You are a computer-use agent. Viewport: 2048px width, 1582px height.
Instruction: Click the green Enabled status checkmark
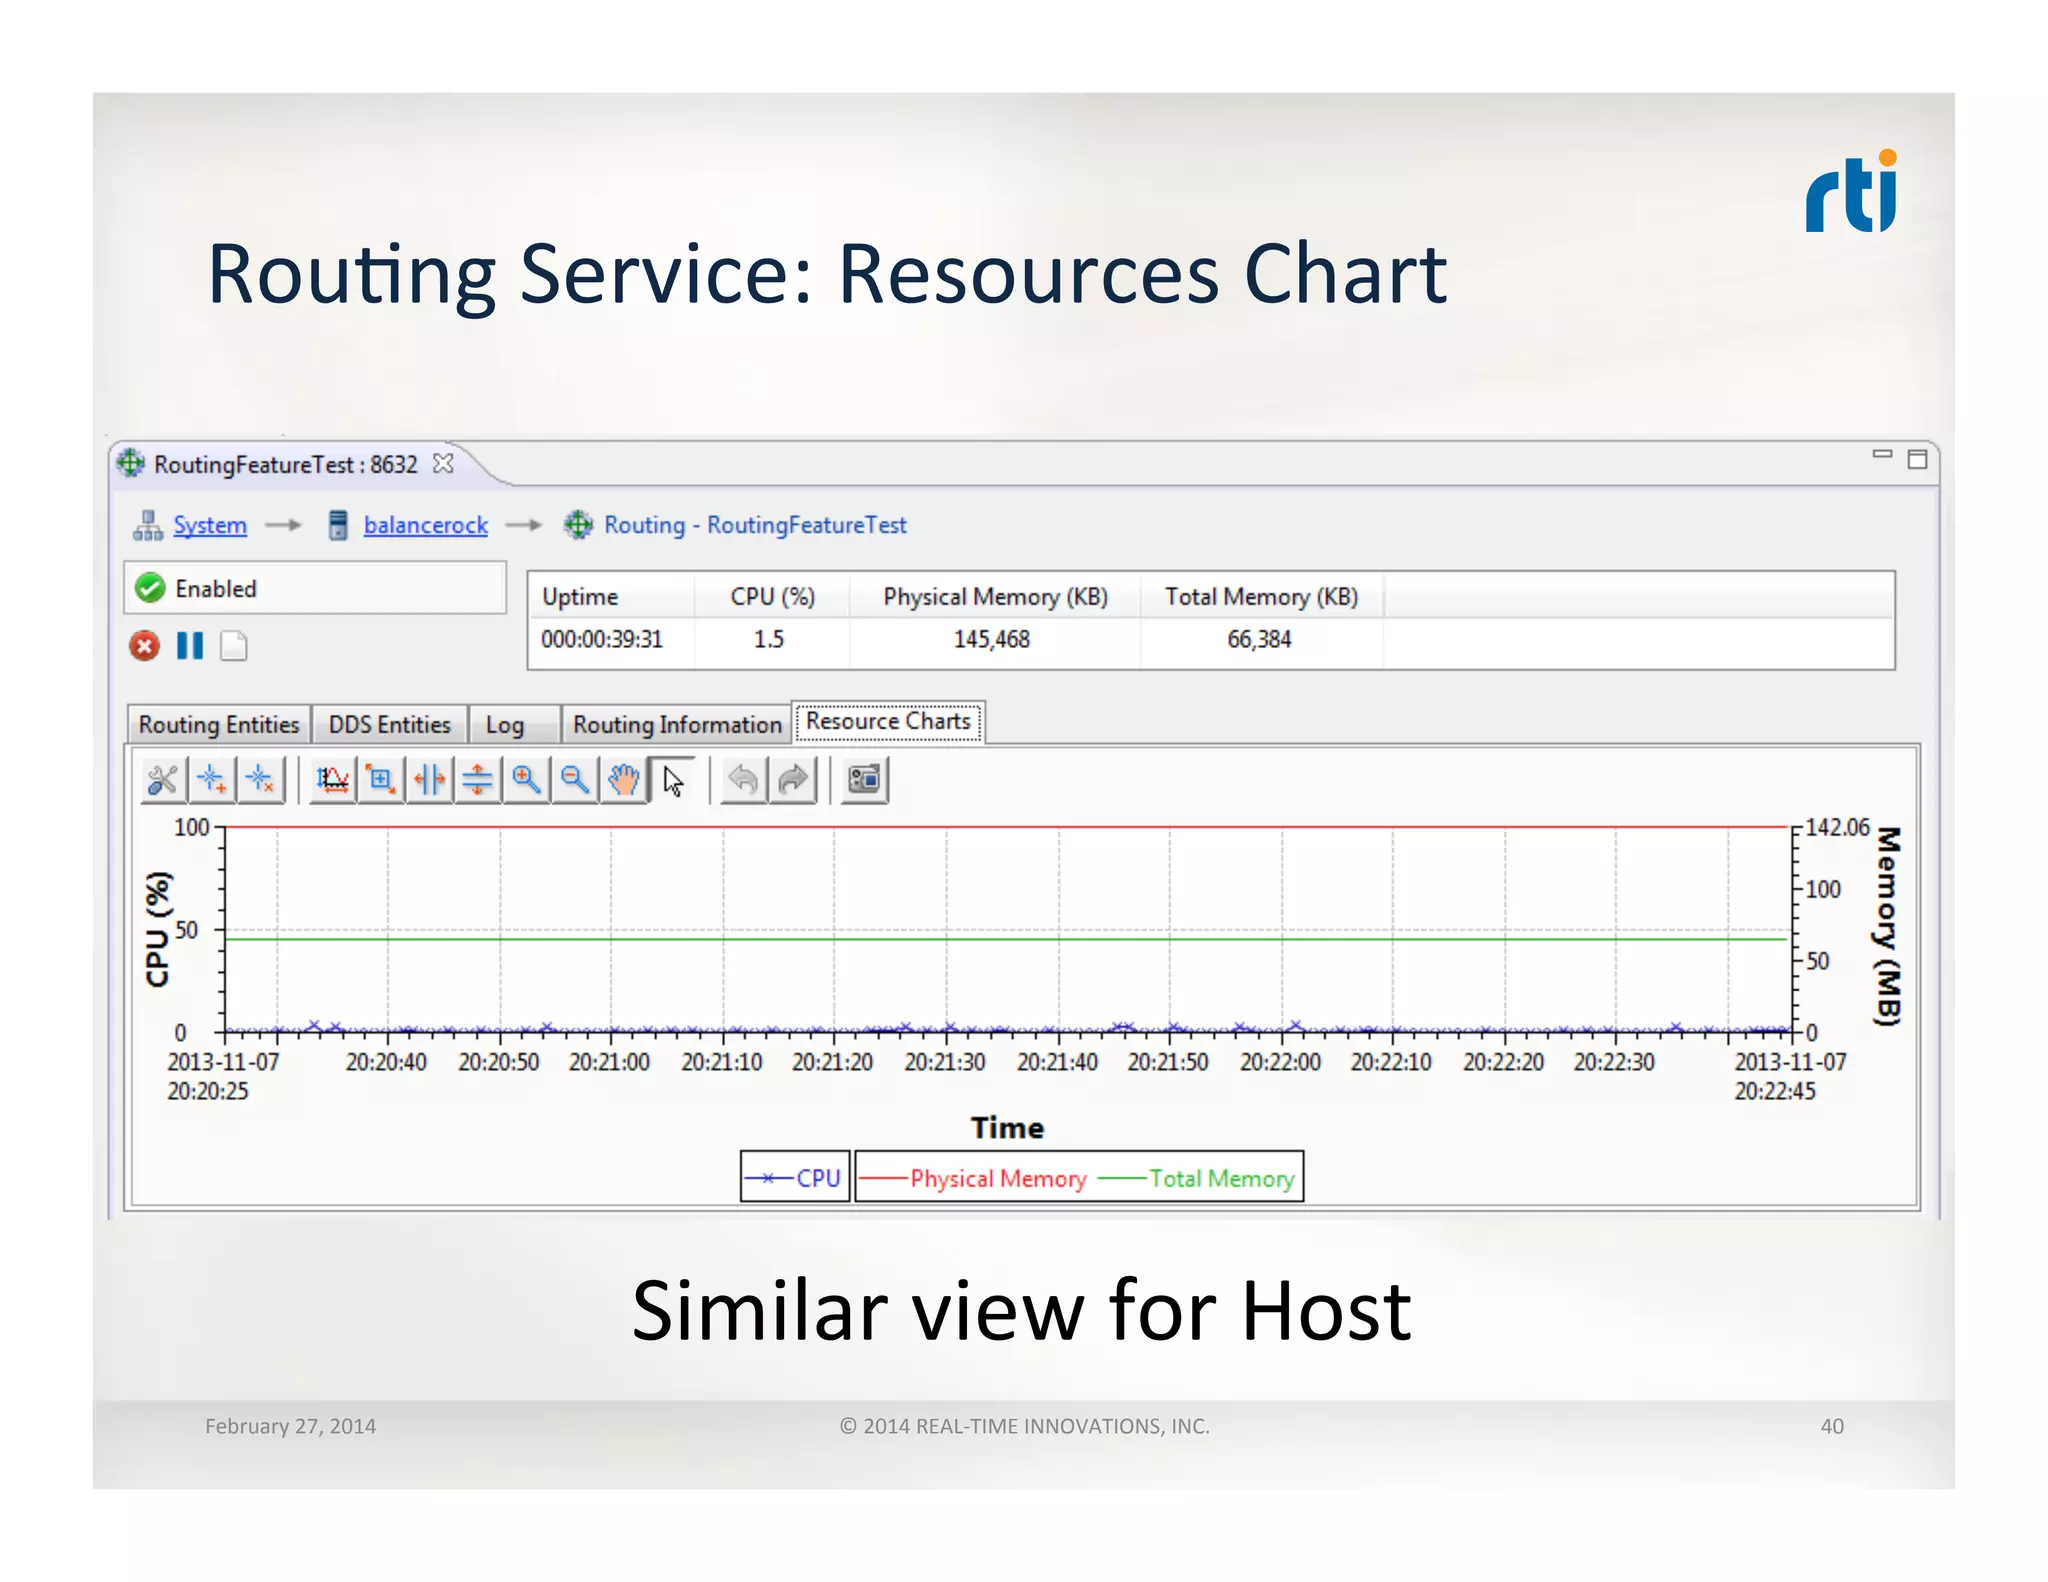pyautogui.click(x=150, y=589)
